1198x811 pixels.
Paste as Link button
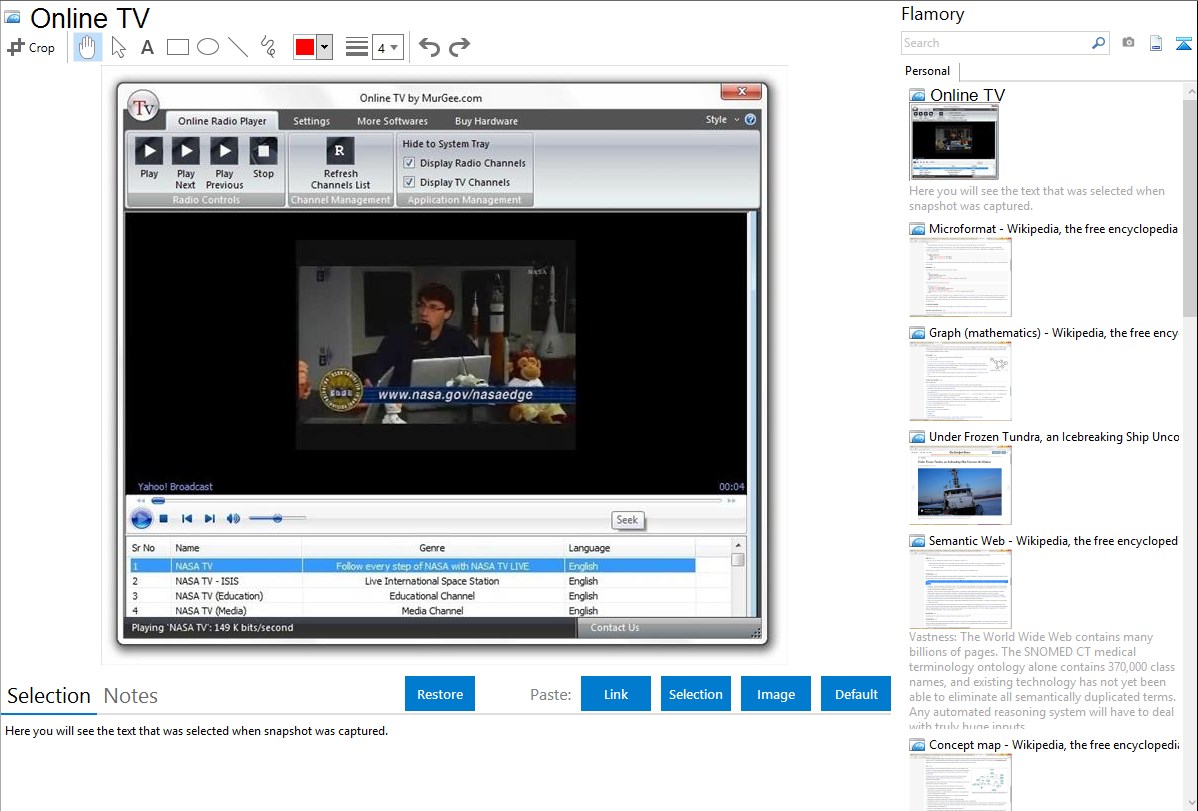click(x=616, y=694)
